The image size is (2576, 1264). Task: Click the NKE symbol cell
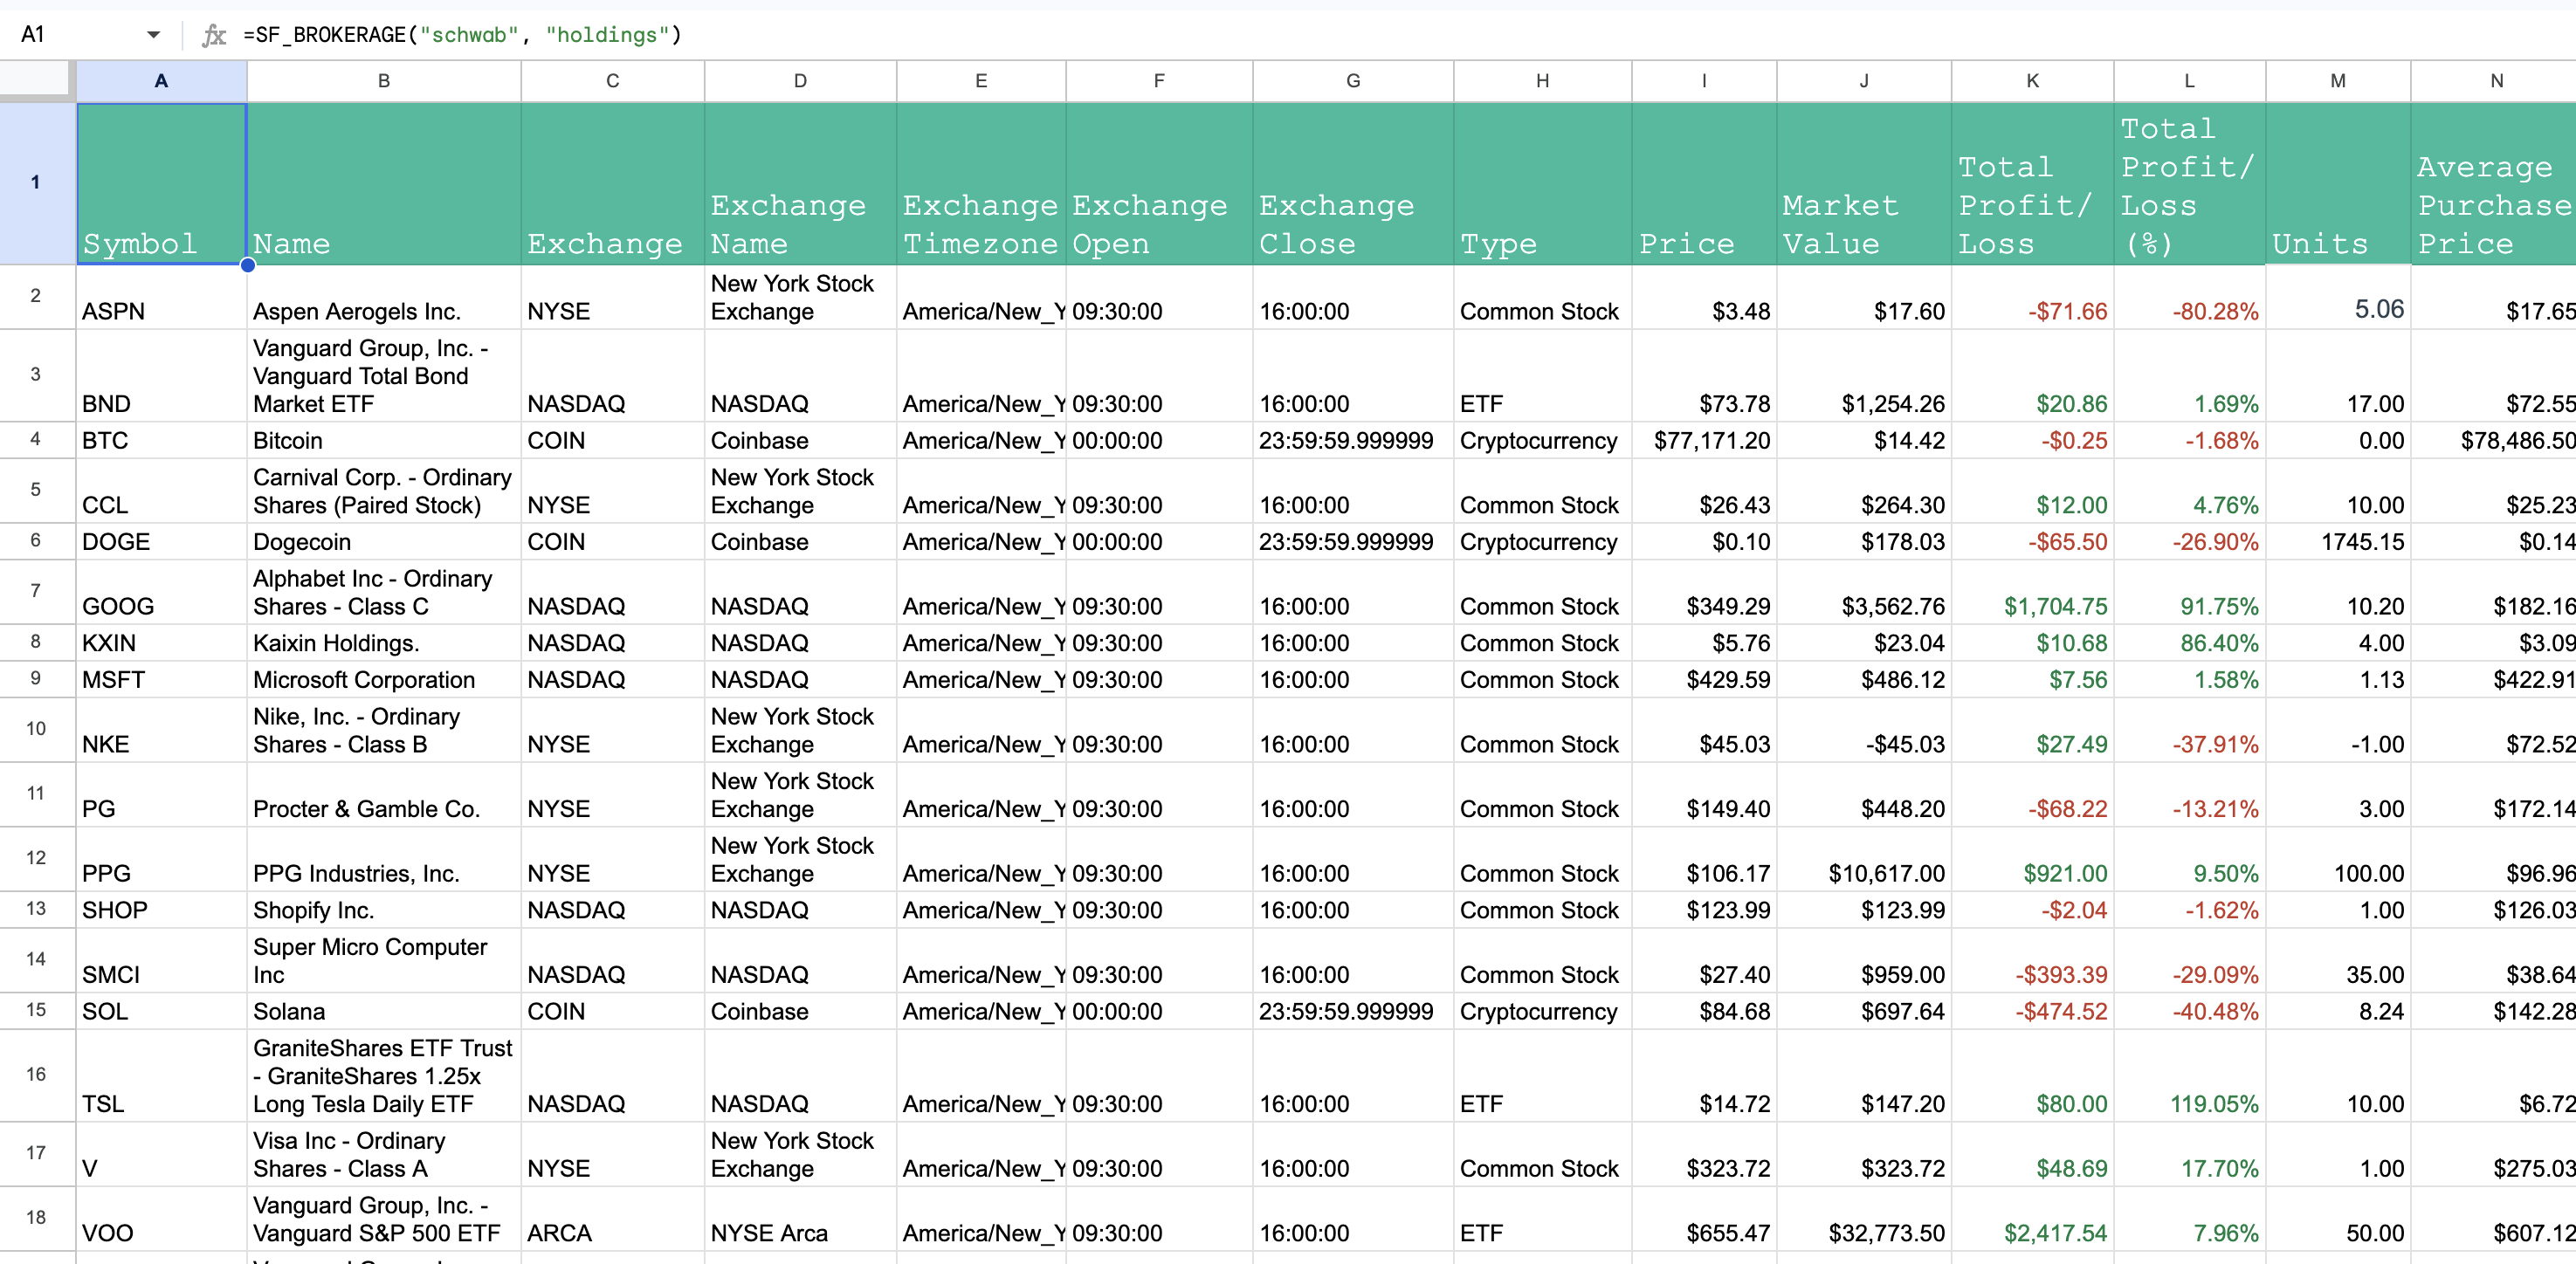(161, 730)
